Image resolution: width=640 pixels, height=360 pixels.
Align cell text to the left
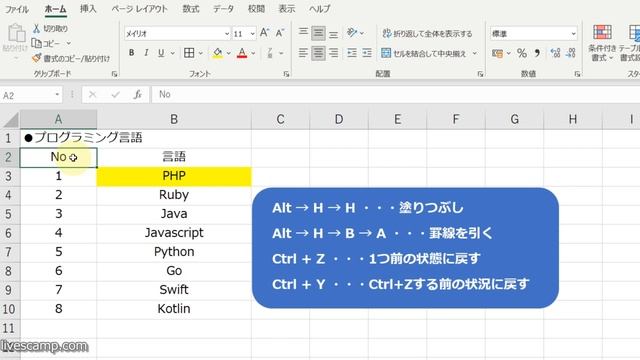(x=303, y=53)
